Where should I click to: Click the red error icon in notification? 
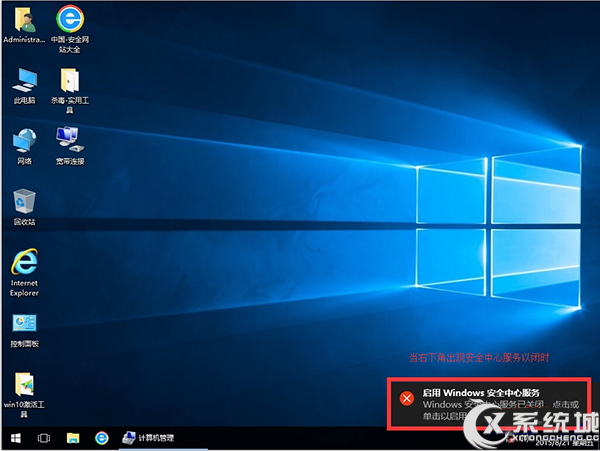406,398
